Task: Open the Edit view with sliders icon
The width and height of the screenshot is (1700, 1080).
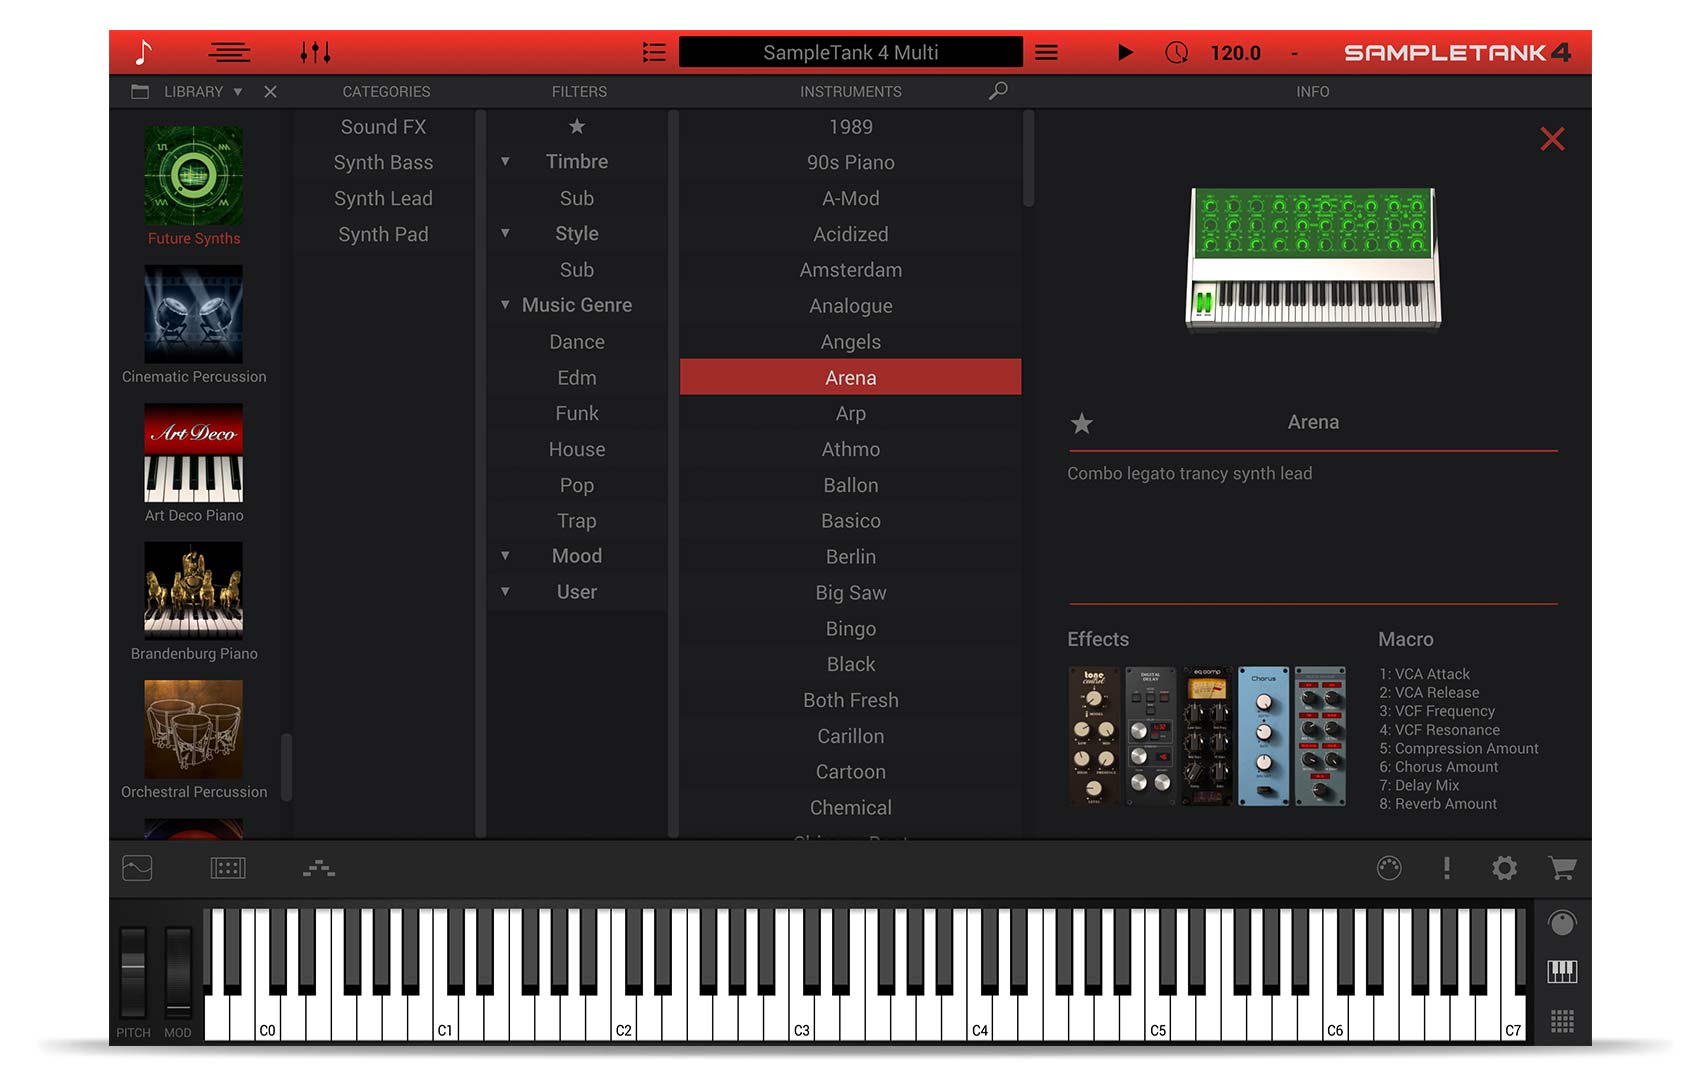Action: point(315,52)
